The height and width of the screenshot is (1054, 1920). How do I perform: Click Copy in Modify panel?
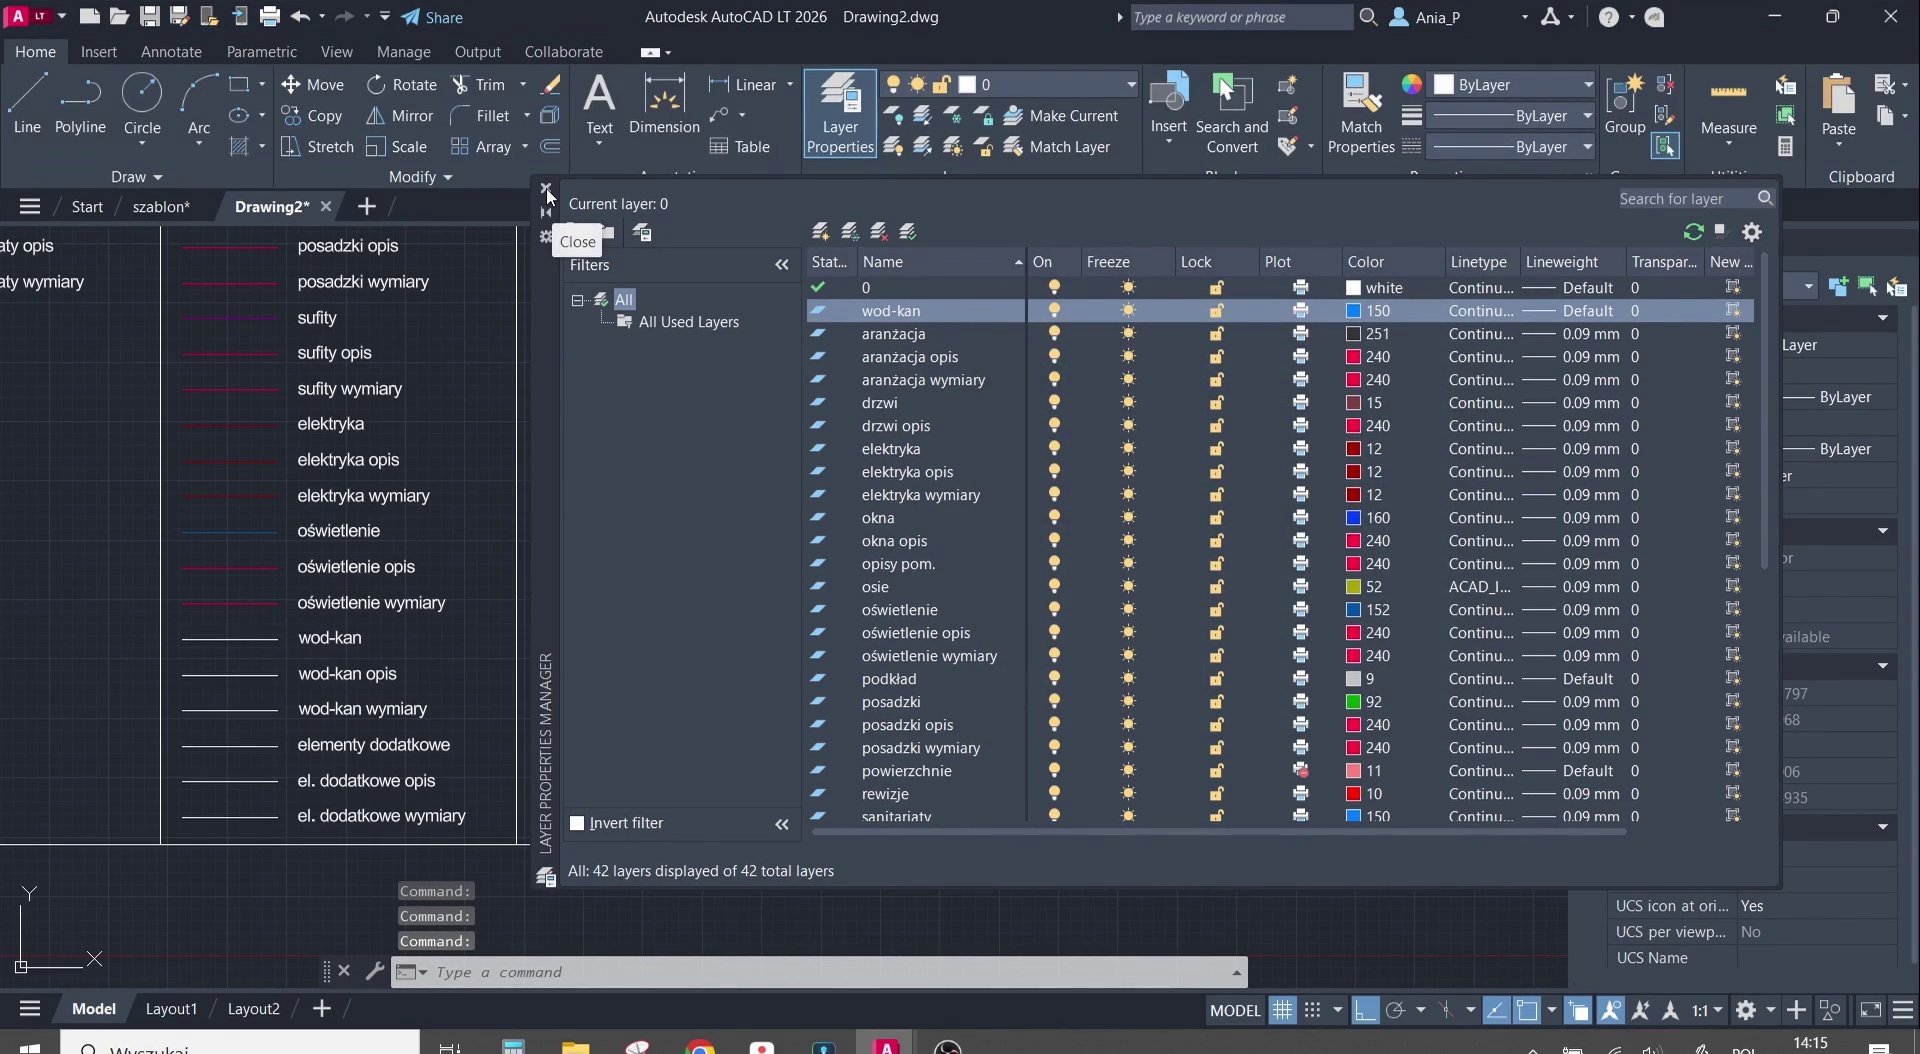coord(312,115)
